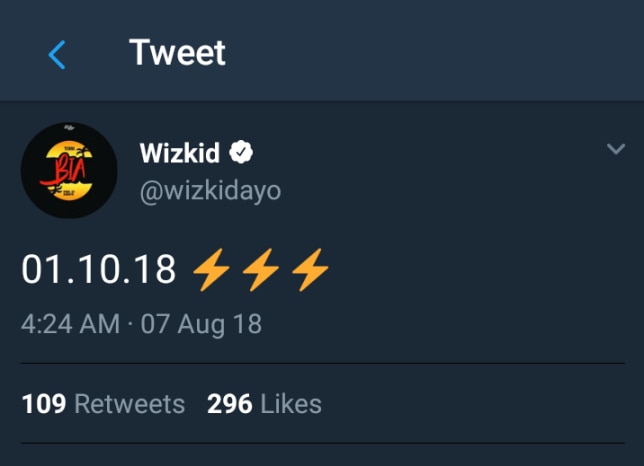Click the verified badge beside Wizkid
Screen dimensions: 644x466
tap(243, 153)
